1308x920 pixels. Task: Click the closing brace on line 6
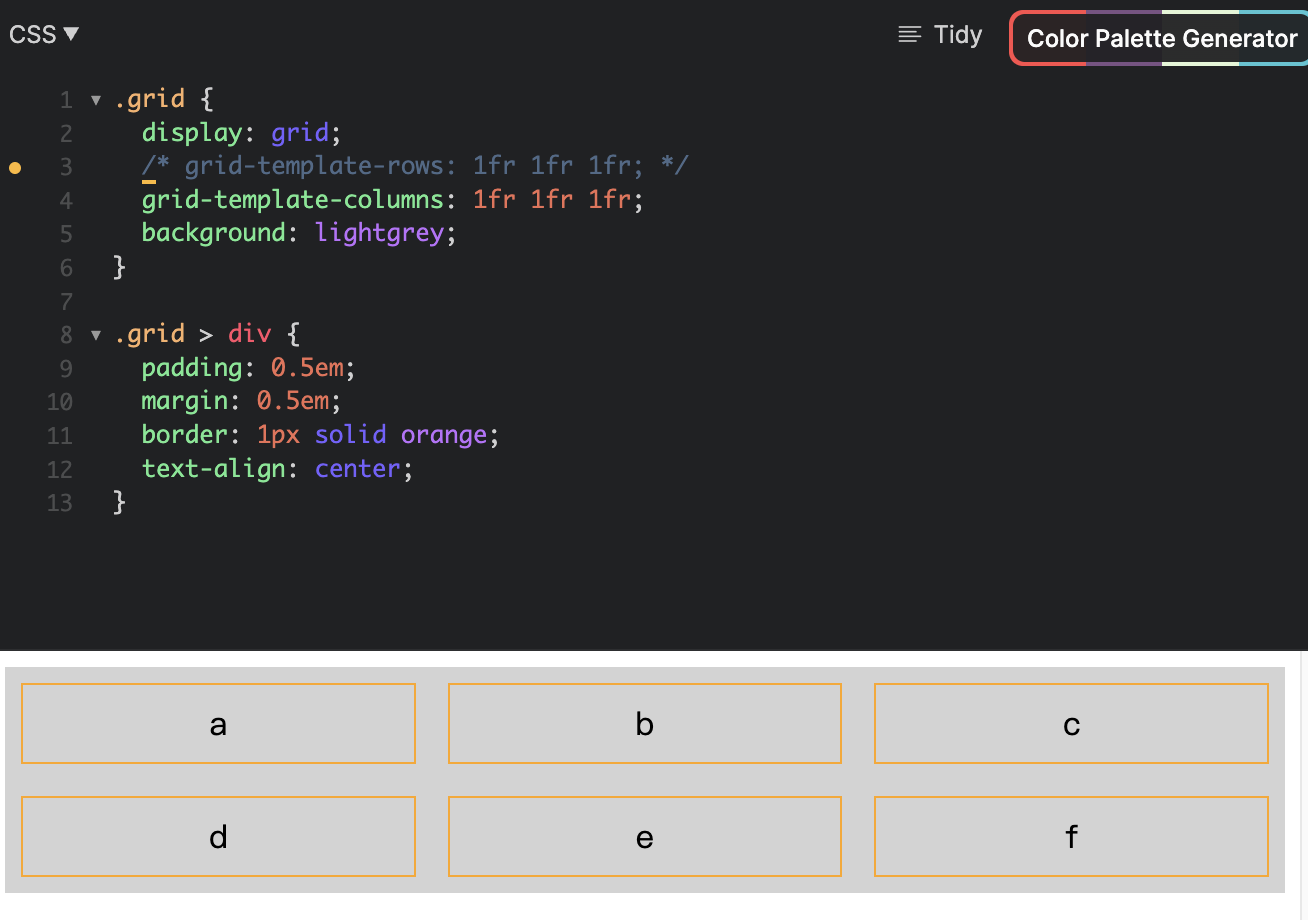pyautogui.click(x=120, y=267)
